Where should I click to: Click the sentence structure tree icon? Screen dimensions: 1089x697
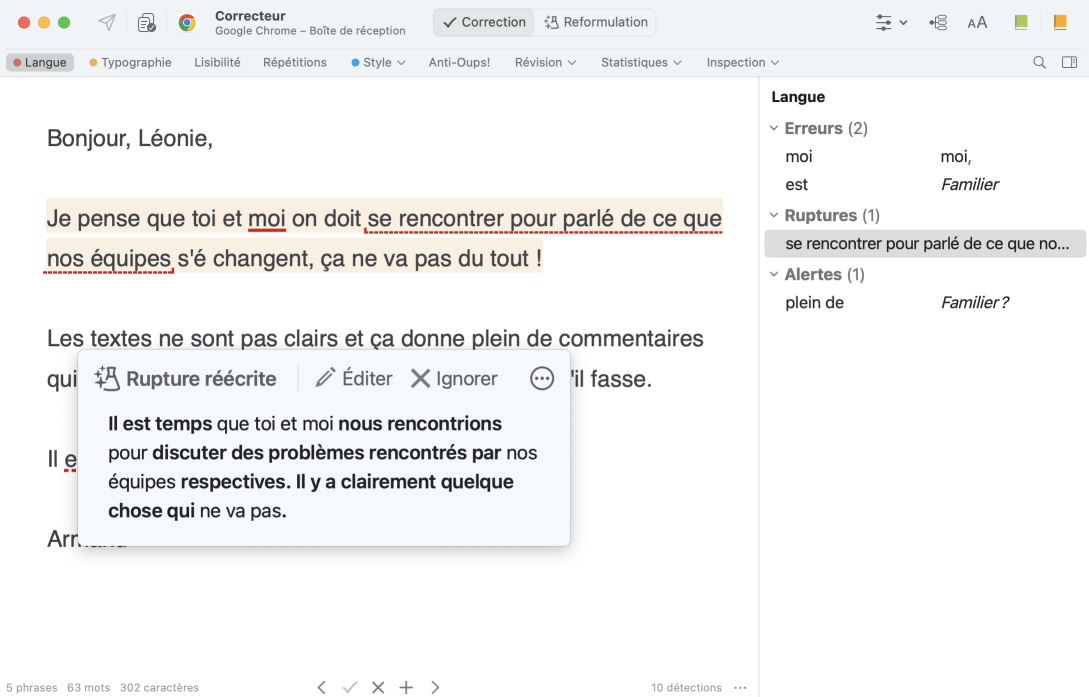point(938,21)
